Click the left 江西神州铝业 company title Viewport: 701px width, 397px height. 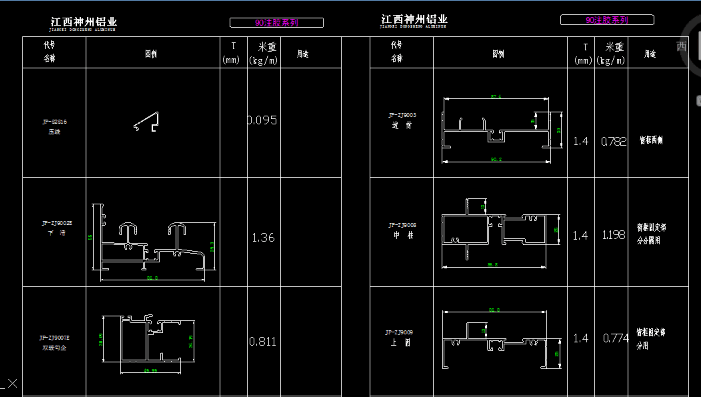pyautogui.click(x=83, y=24)
